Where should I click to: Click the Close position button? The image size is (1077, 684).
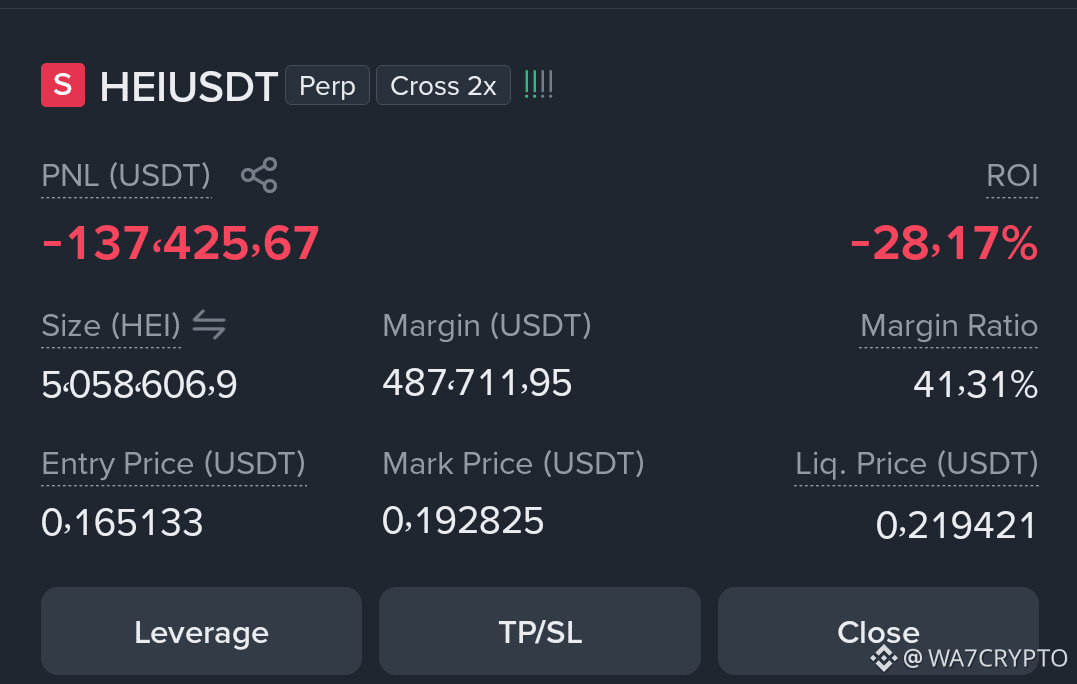[878, 631]
